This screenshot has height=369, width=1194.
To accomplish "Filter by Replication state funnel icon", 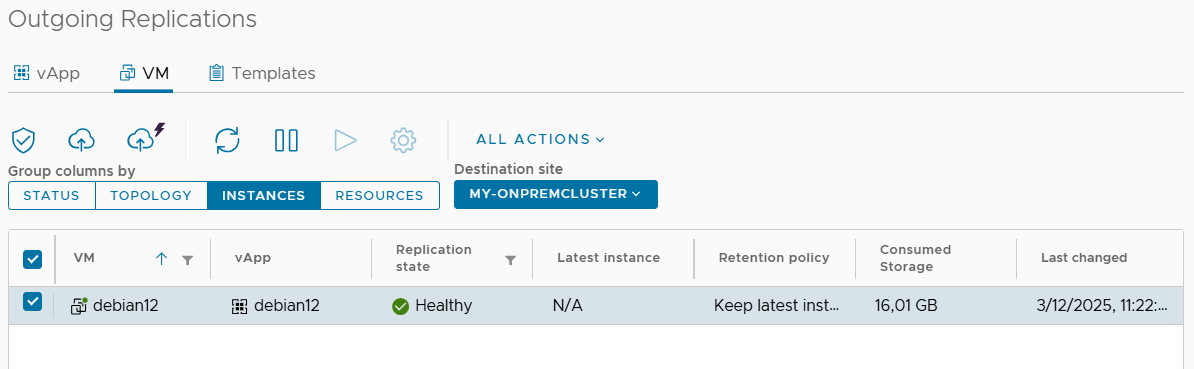I will pos(511,260).
